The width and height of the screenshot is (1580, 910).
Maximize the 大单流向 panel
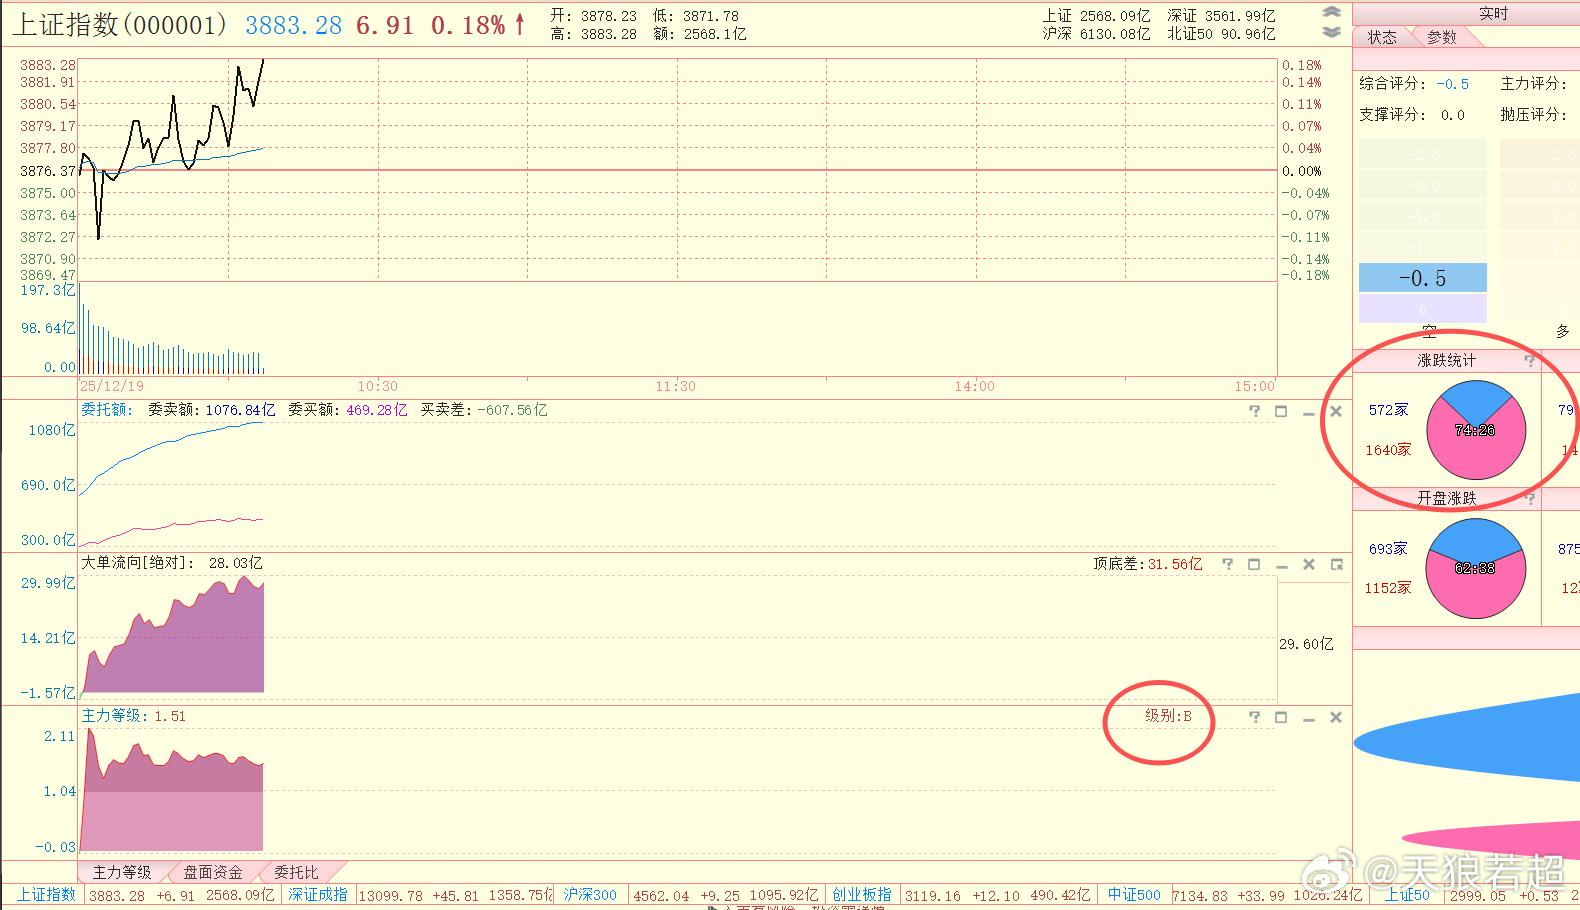(1254, 564)
